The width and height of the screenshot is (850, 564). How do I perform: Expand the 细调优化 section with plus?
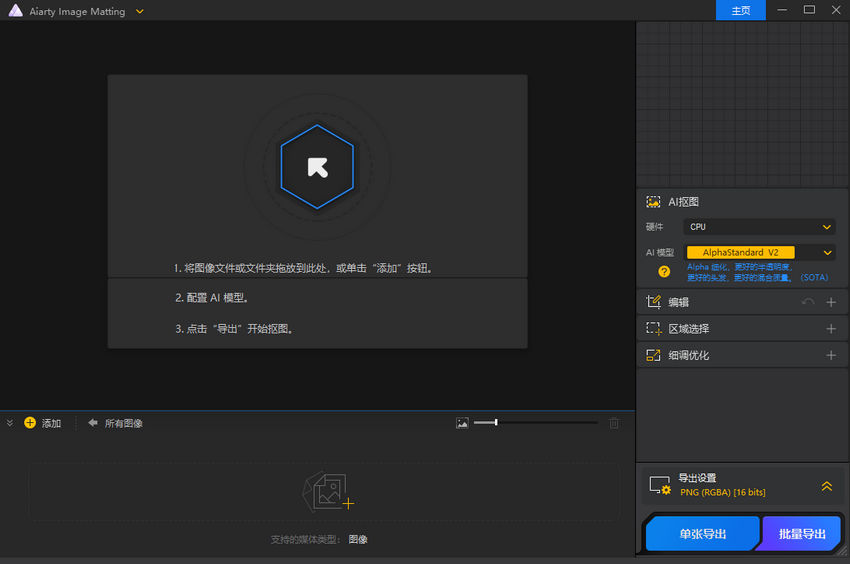[x=830, y=355]
